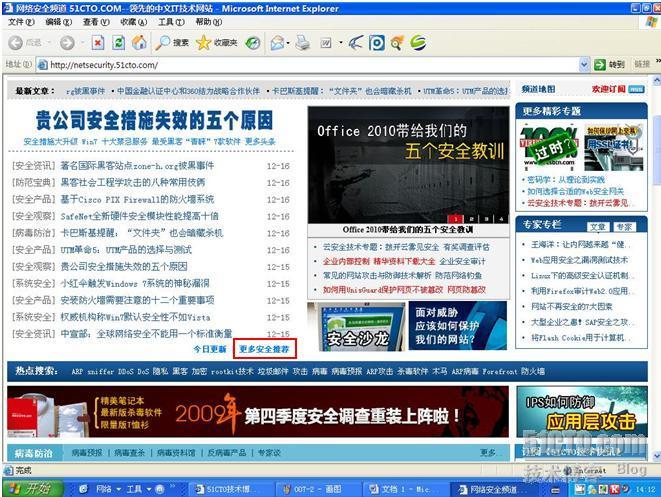Select slide 2 on the Office 2010 banner

(x=472, y=219)
